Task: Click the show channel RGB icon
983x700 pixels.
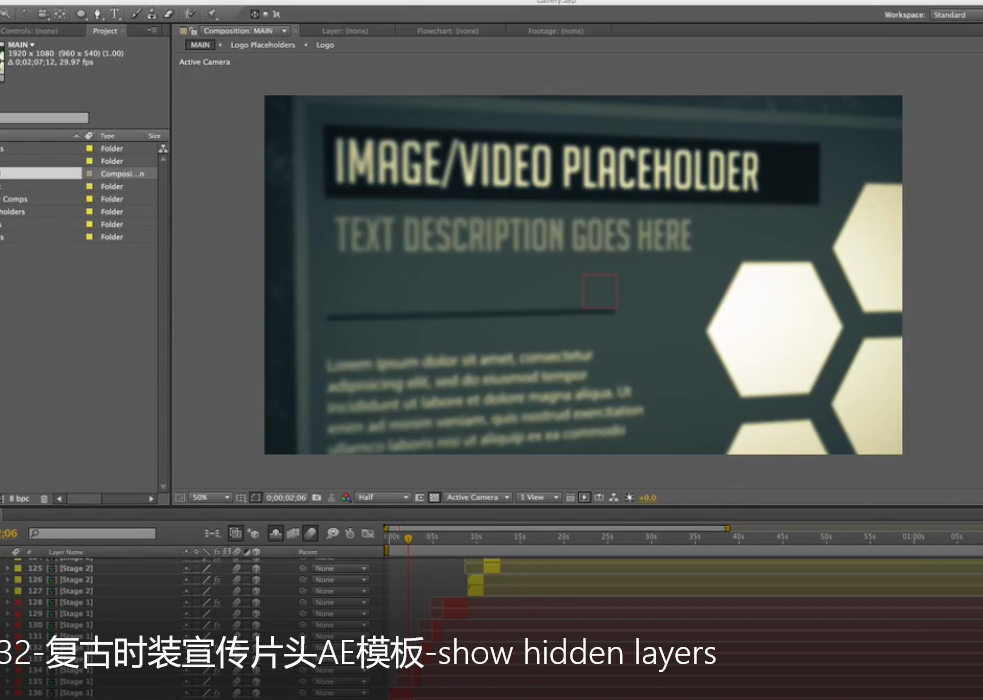Action: (346, 497)
